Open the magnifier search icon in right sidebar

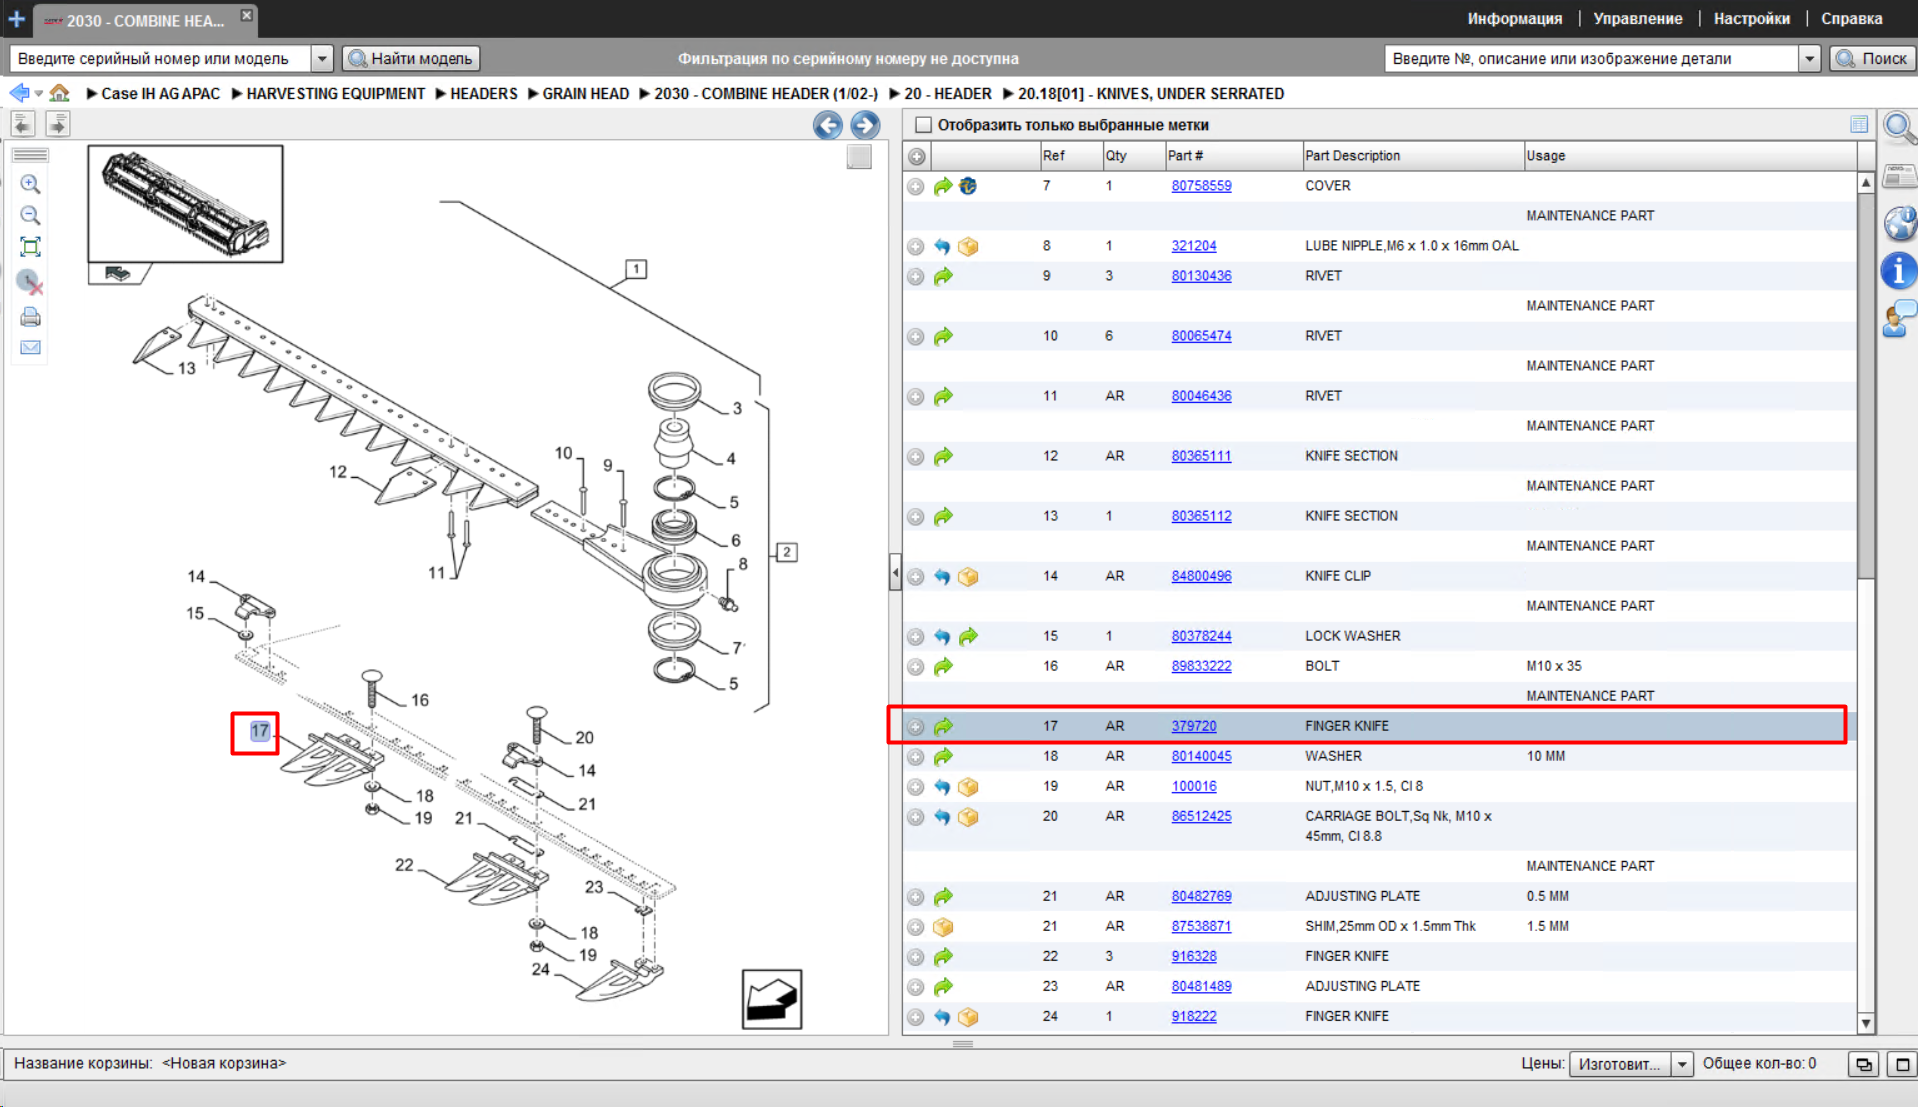pyautogui.click(x=1899, y=128)
